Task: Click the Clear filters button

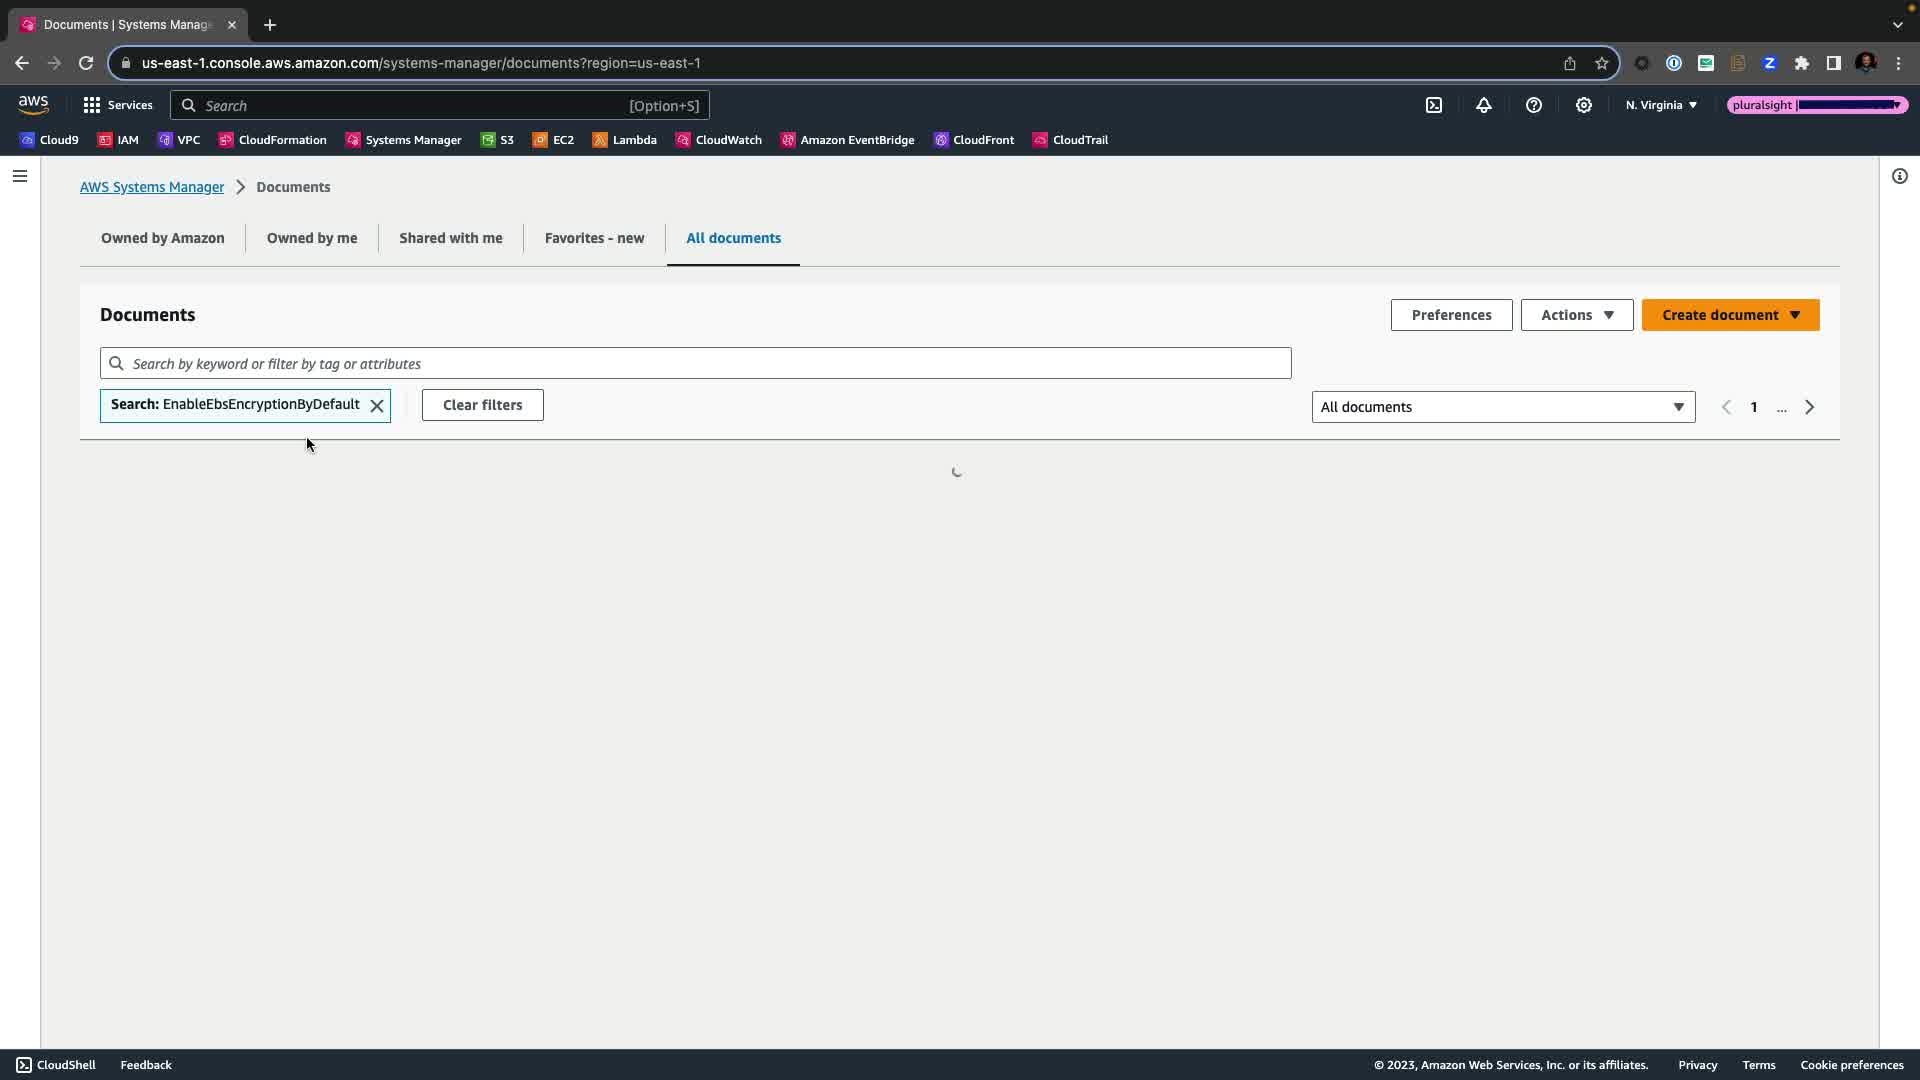Action: click(482, 405)
